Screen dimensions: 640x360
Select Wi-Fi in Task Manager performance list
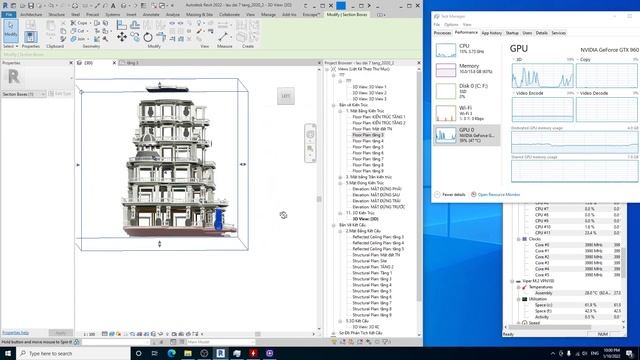[467, 113]
